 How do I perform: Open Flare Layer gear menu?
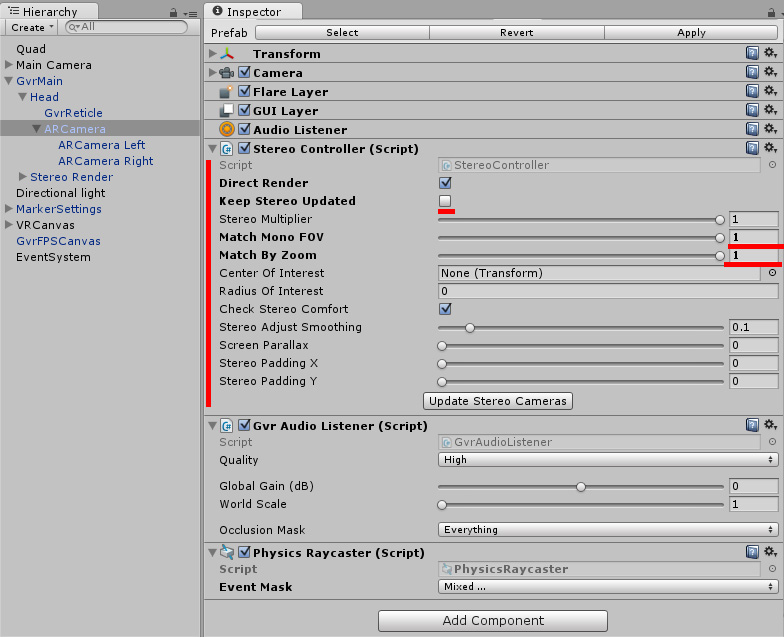click(x=770, y=91)
